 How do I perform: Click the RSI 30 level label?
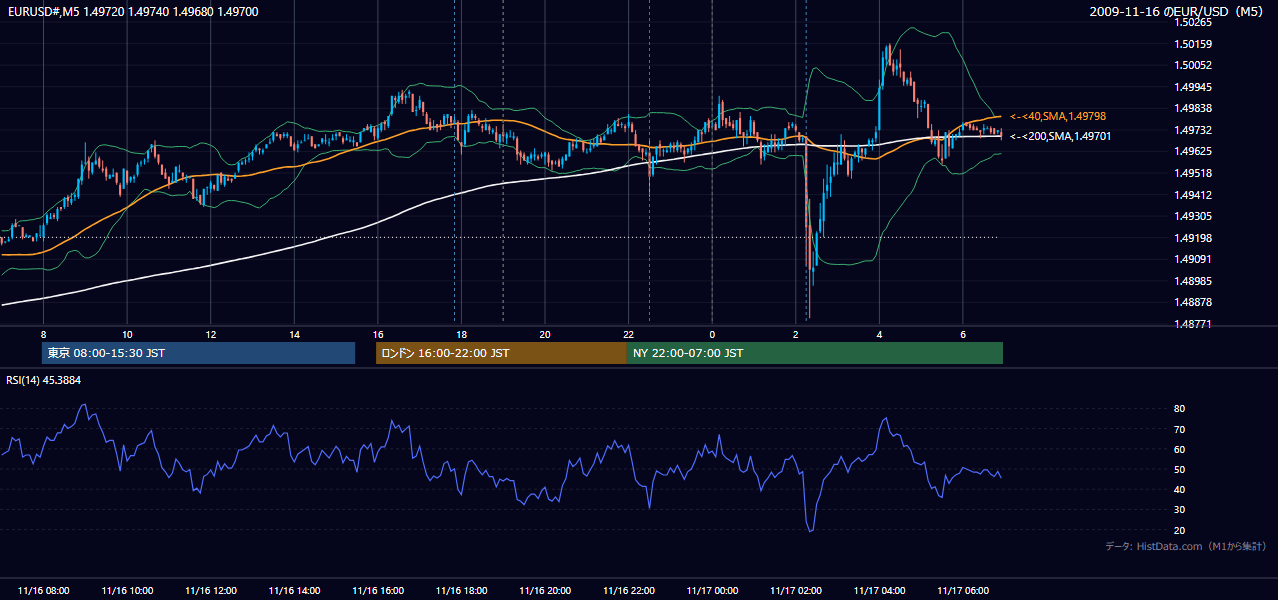click(x=1180, y=510)
